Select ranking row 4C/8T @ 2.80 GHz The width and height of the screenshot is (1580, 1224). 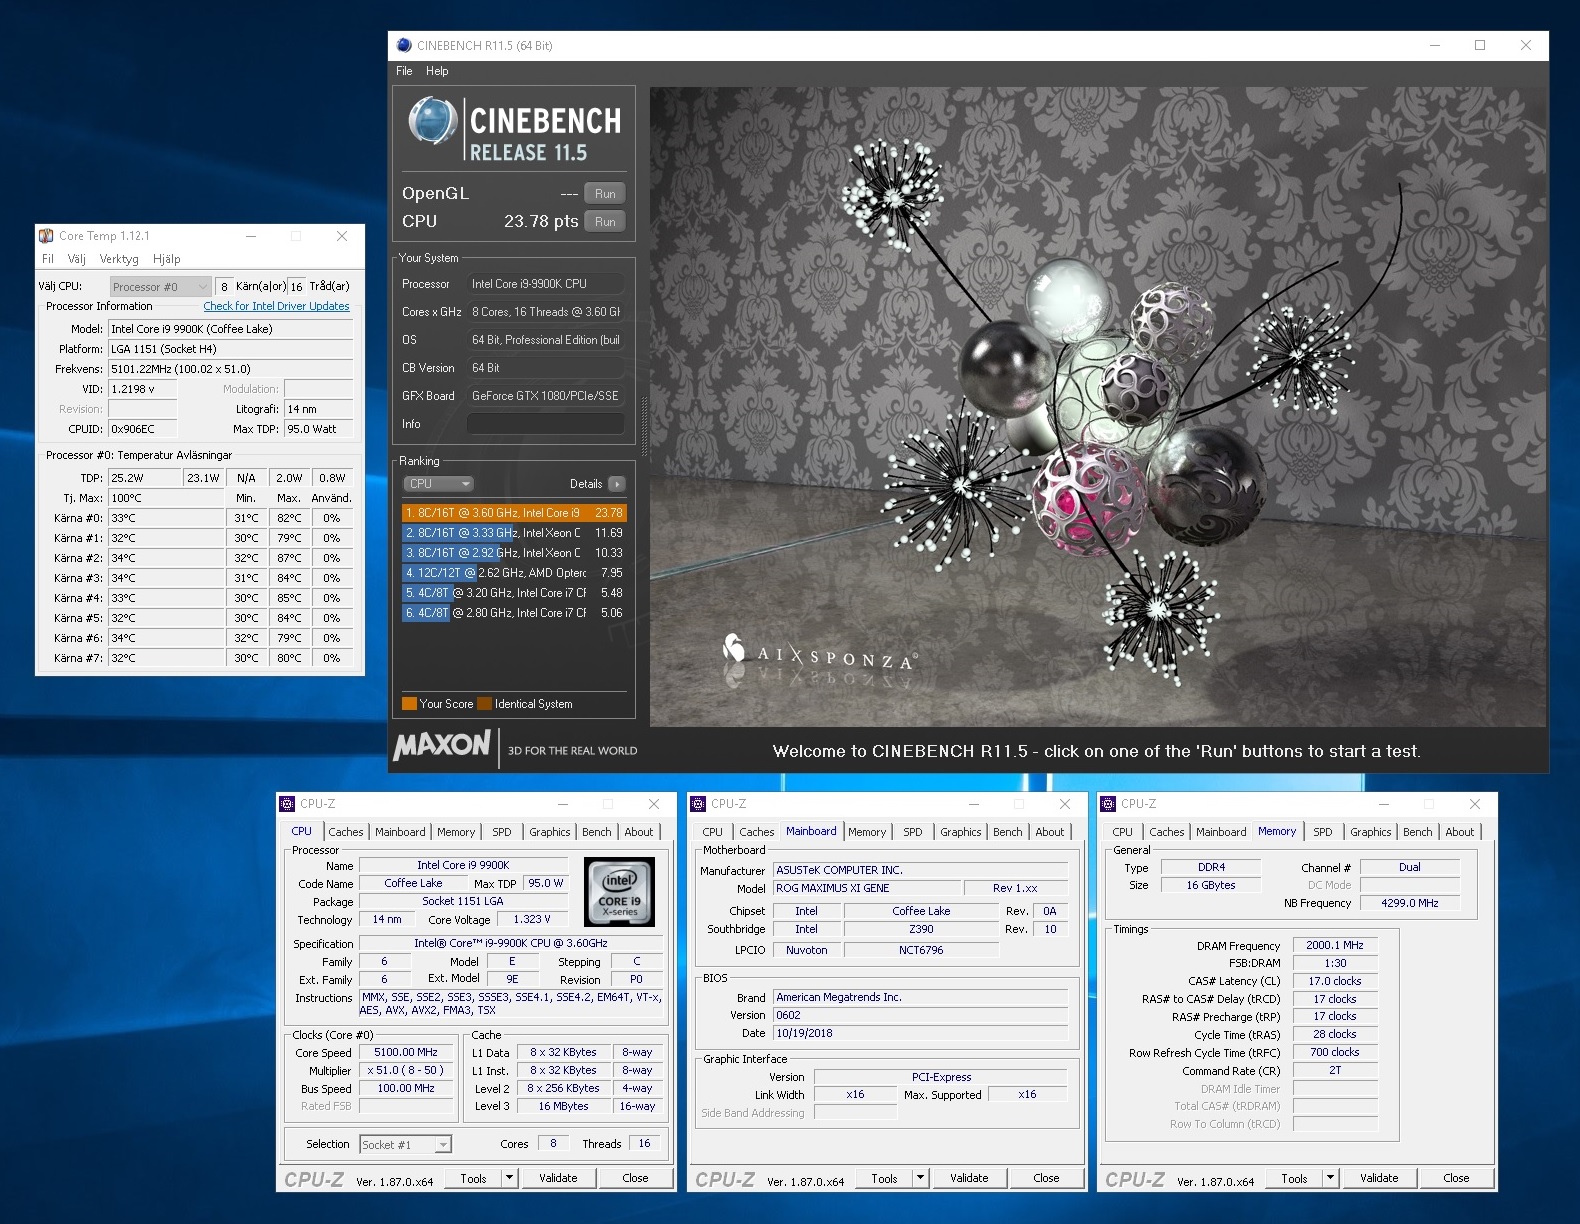point(514,613)
